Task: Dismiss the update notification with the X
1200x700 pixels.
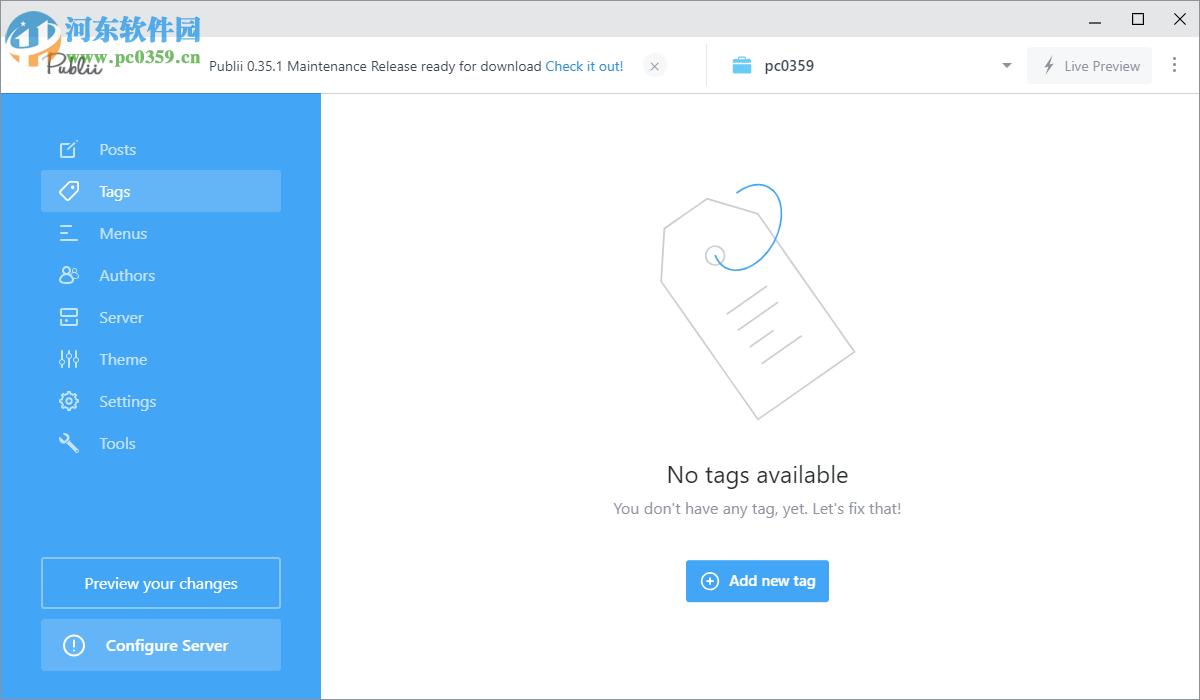Action: coord(654,66)
